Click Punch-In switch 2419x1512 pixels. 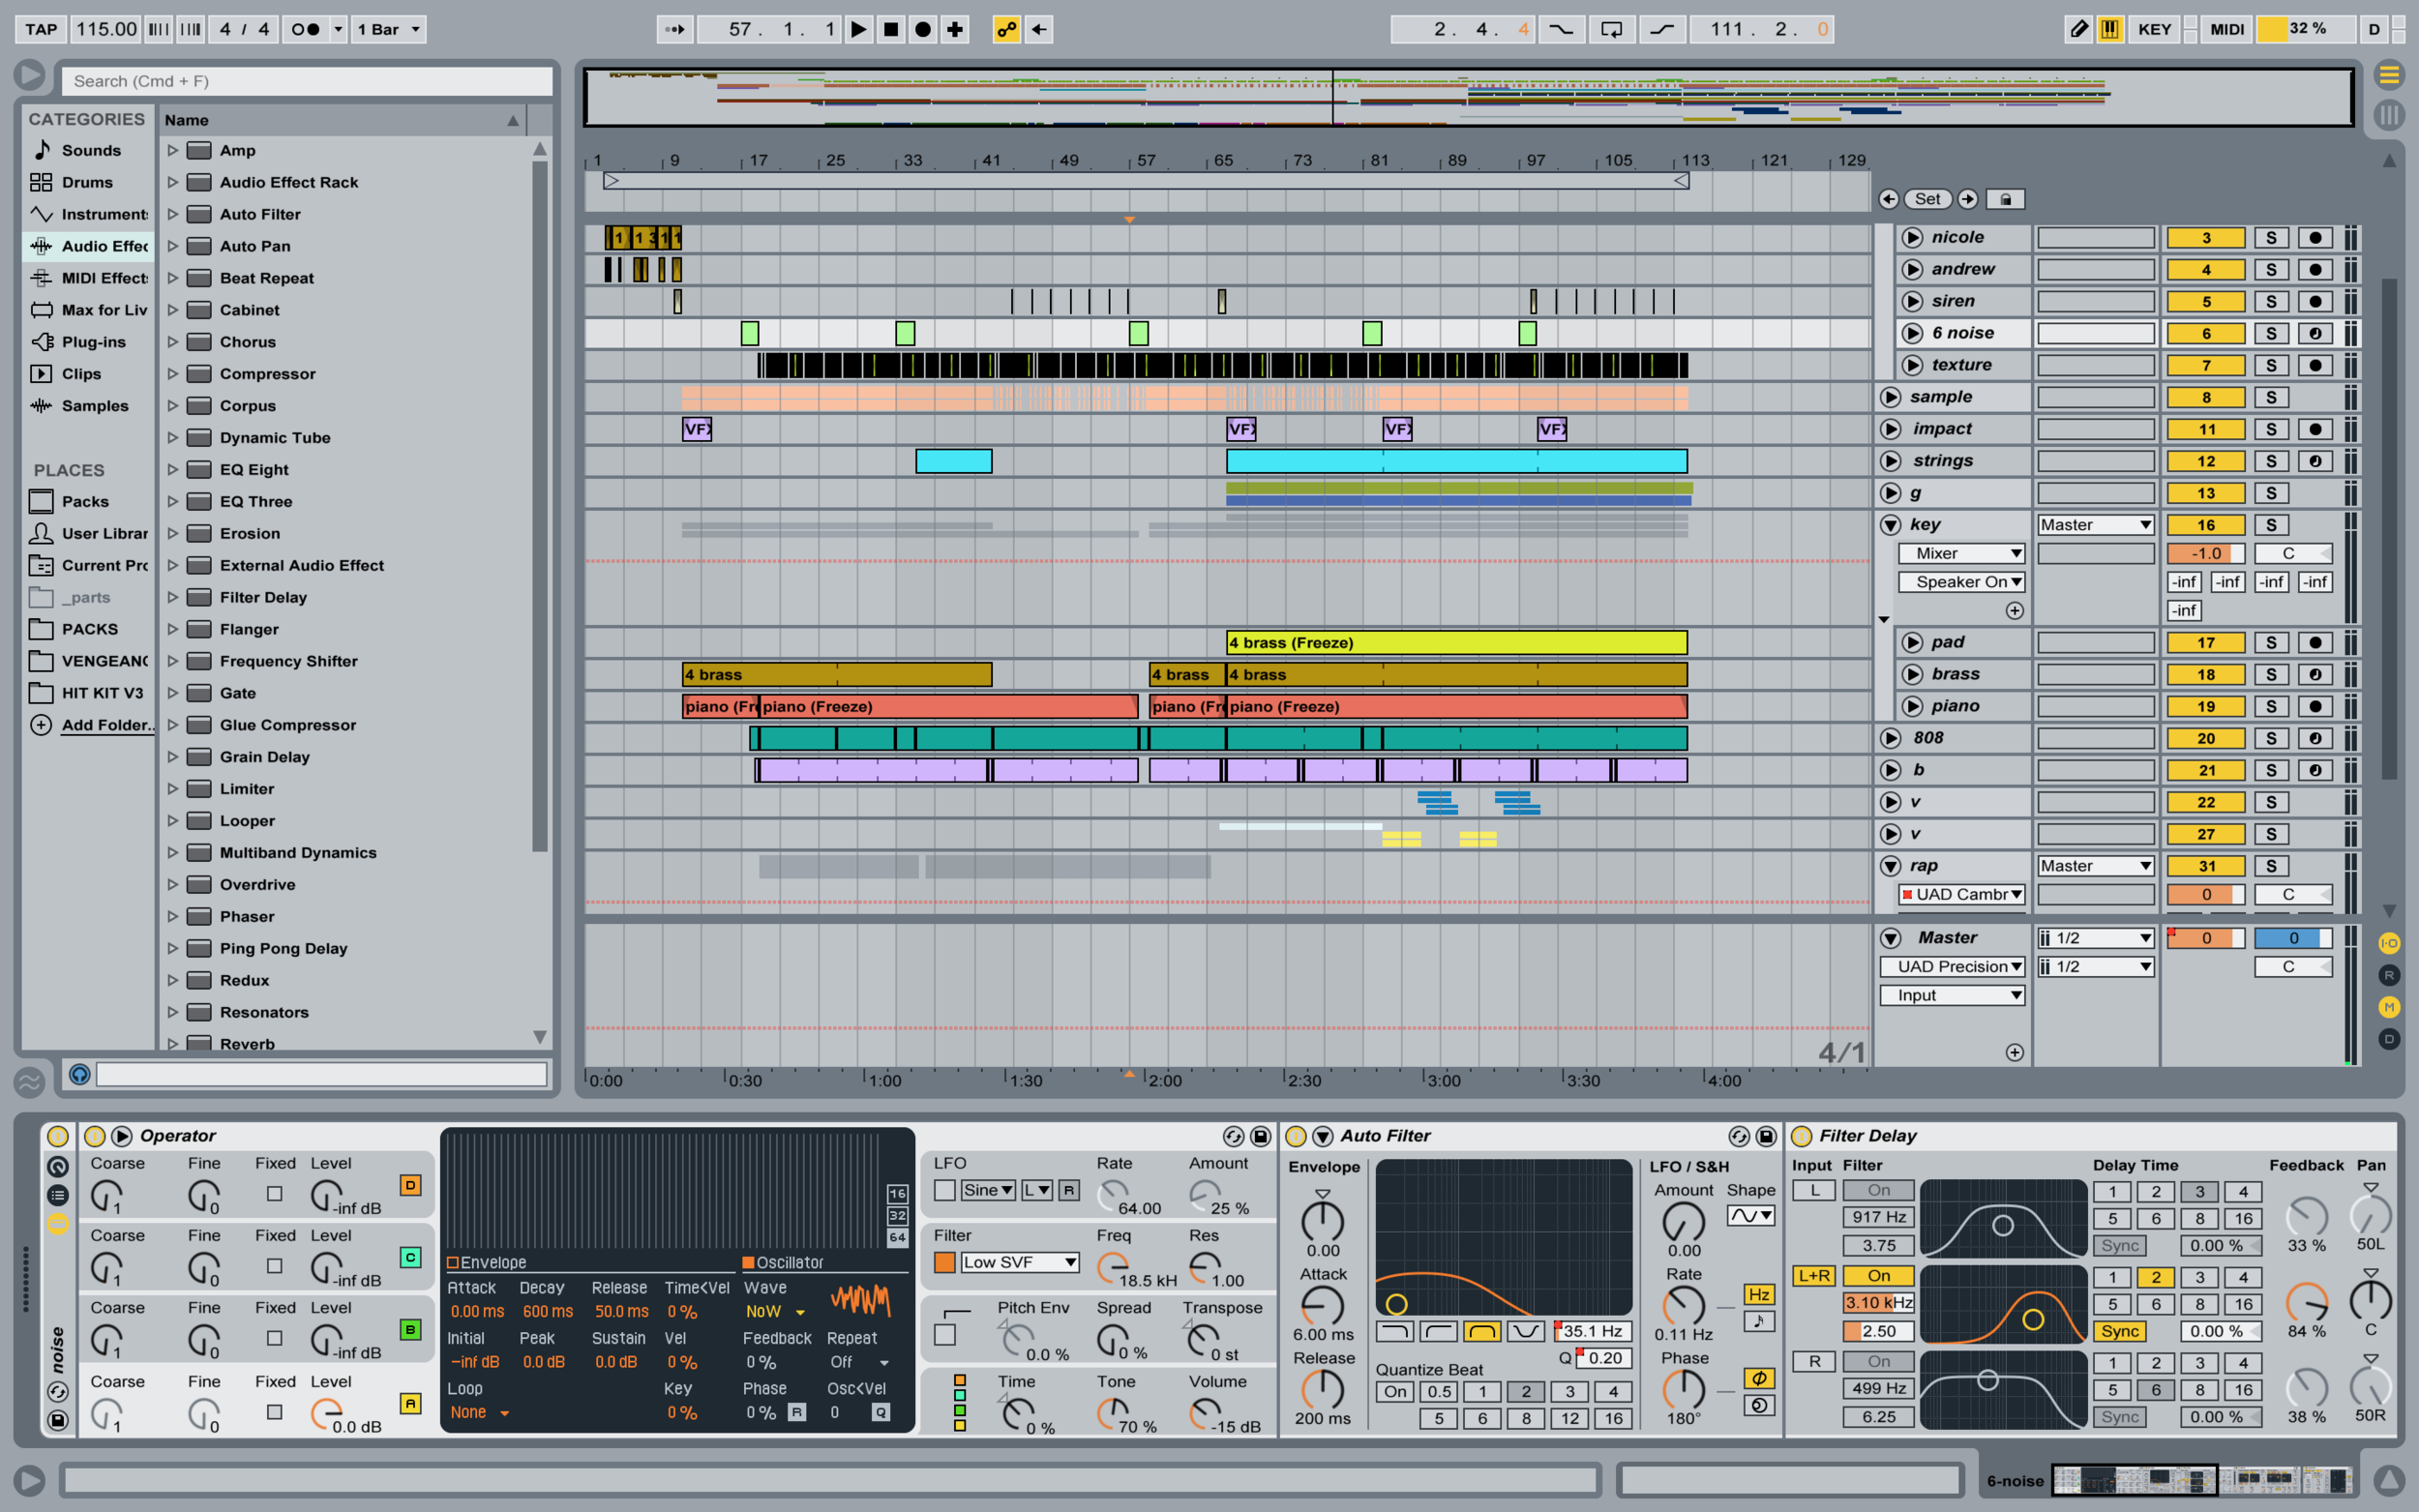[x=1561, y=29]
